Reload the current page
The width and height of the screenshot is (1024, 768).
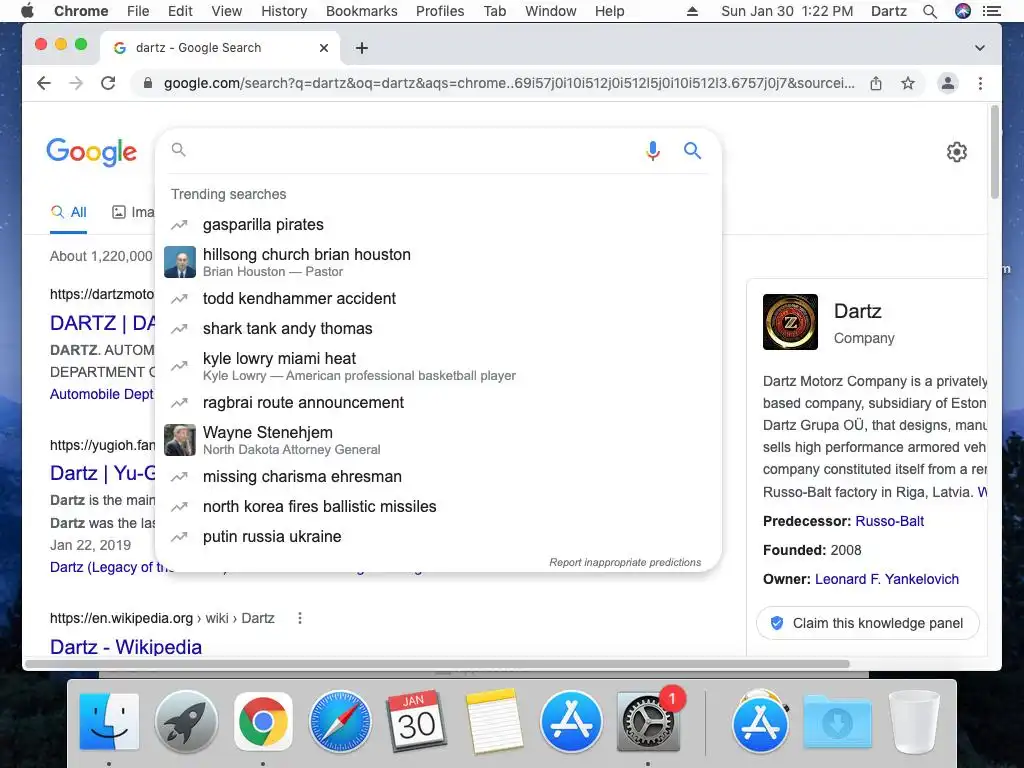coord(108,83)
